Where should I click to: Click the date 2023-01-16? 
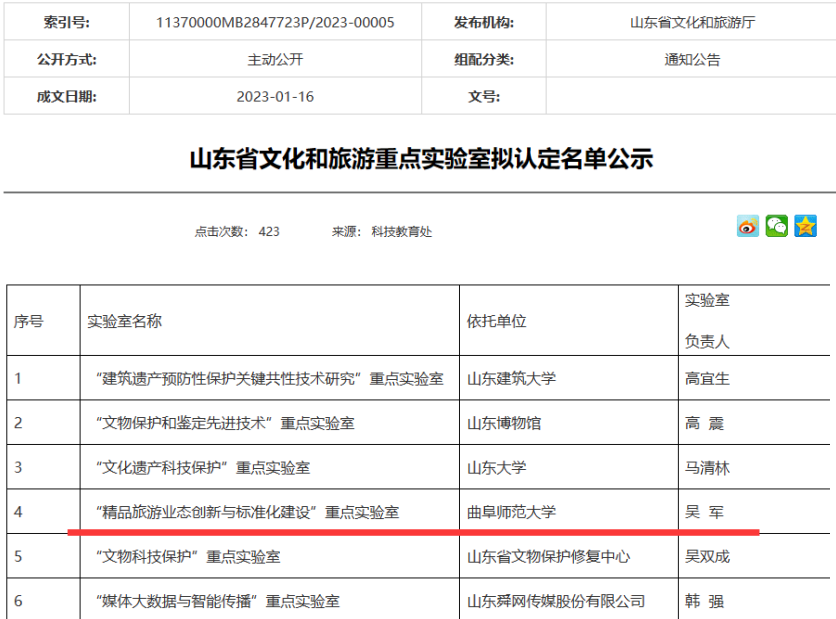tap(275, 96)
